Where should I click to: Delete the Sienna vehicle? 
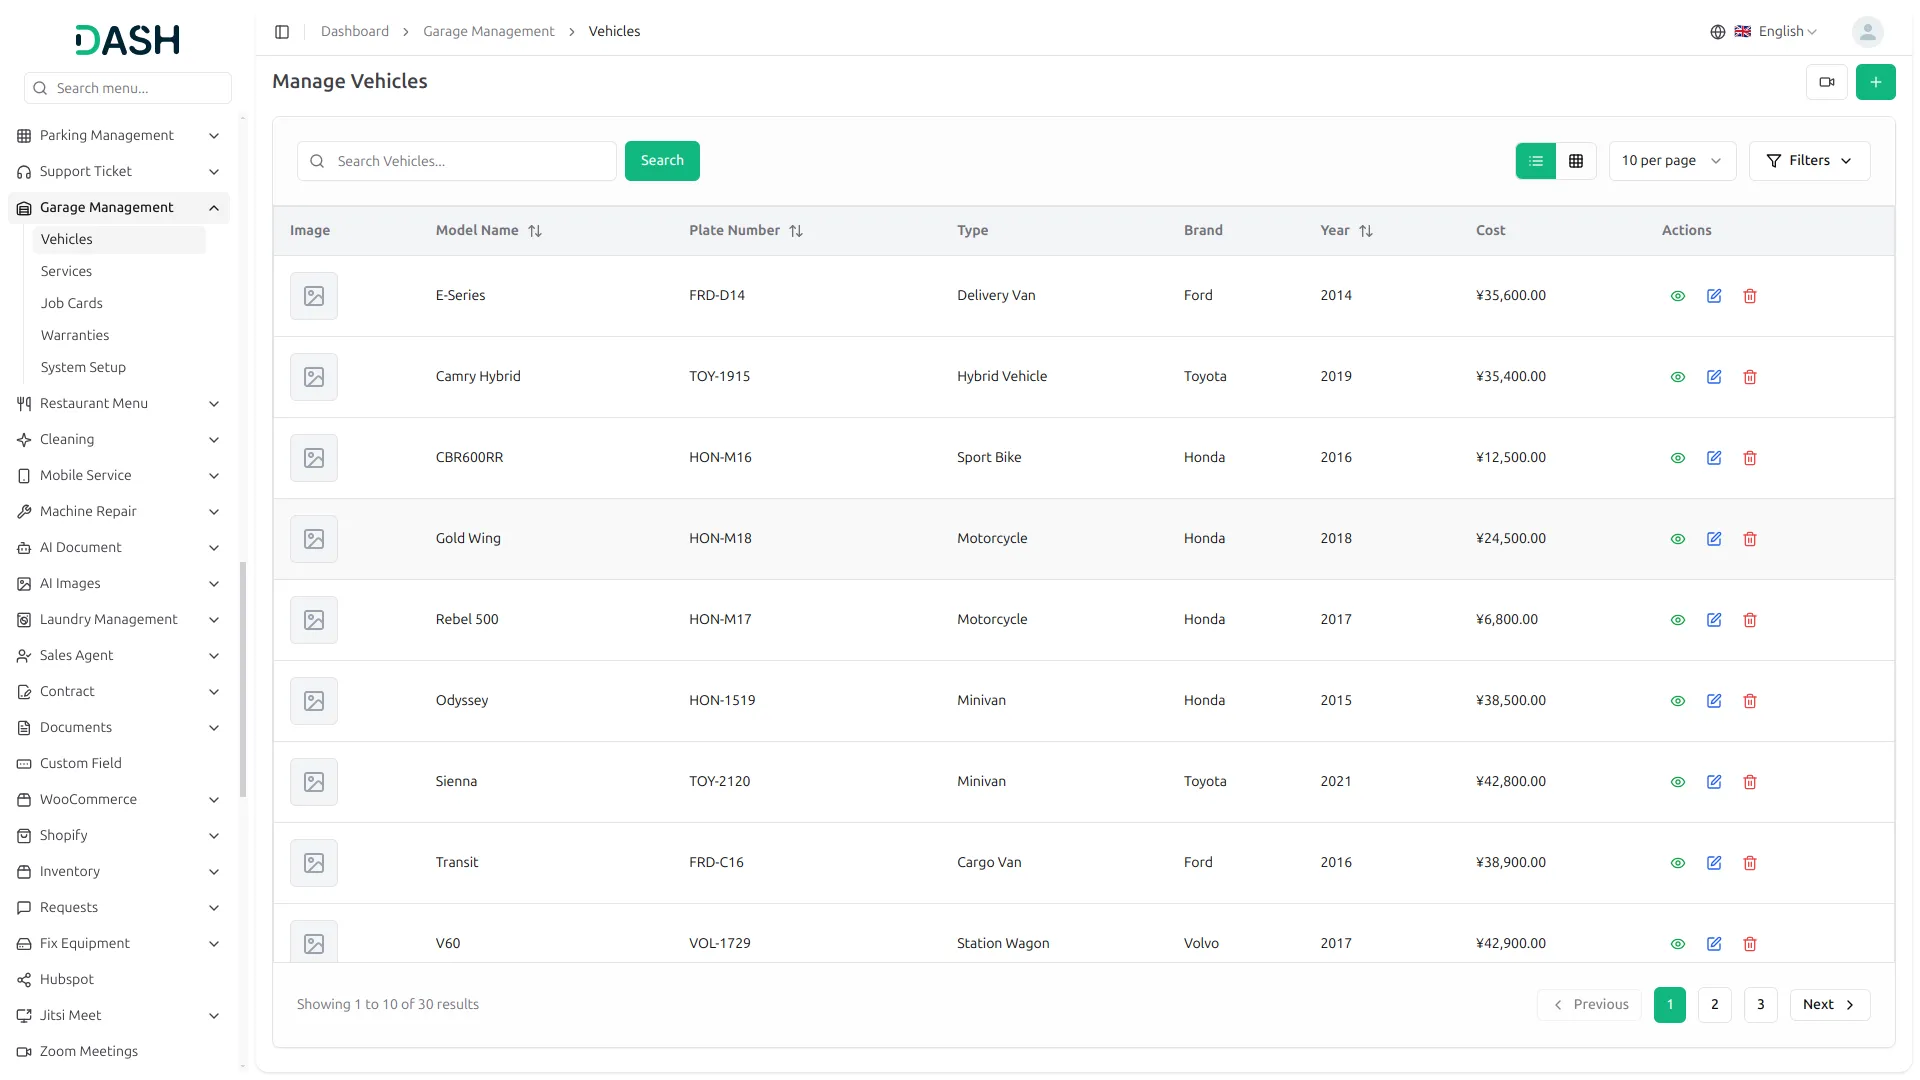pos(1750,782)
